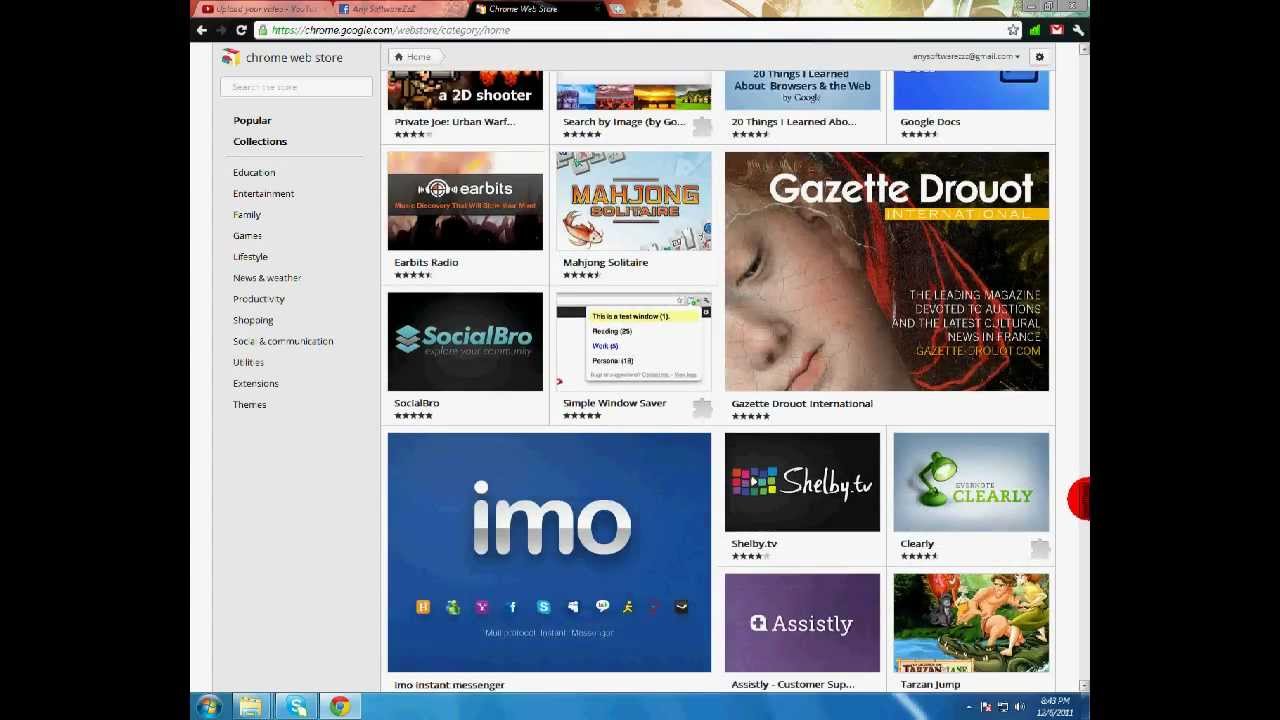This screenshot has width=1280, height=720.
Task: Go back using browser back arrow
Action: coord(202,30)
